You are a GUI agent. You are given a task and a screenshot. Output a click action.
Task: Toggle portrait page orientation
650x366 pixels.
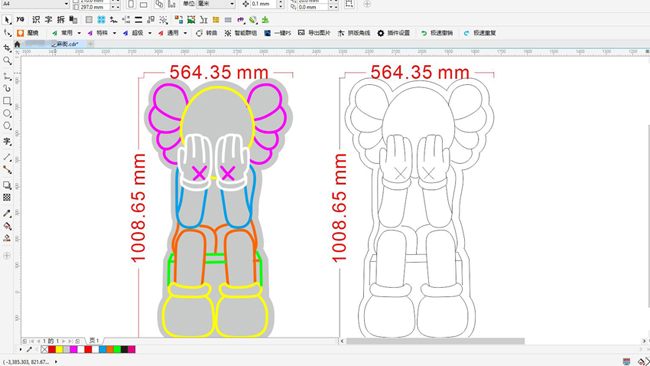[131, 4]
